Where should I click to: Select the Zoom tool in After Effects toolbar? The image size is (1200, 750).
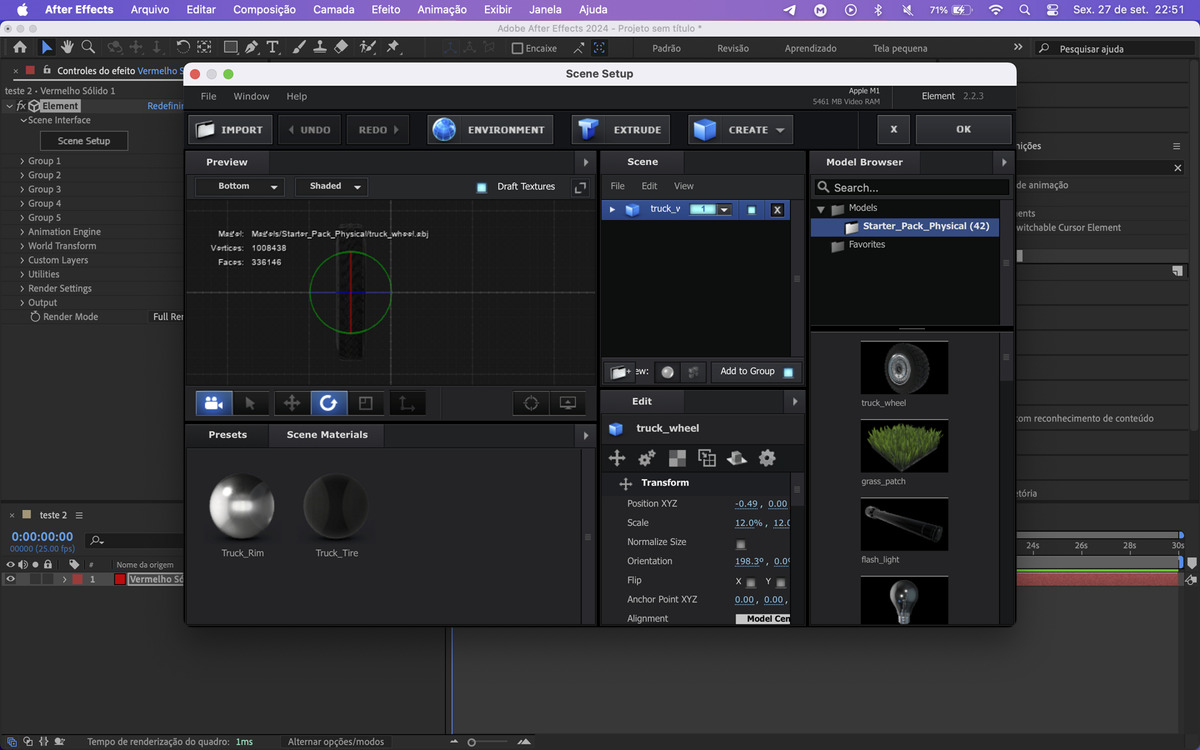(x=88, y=47)
